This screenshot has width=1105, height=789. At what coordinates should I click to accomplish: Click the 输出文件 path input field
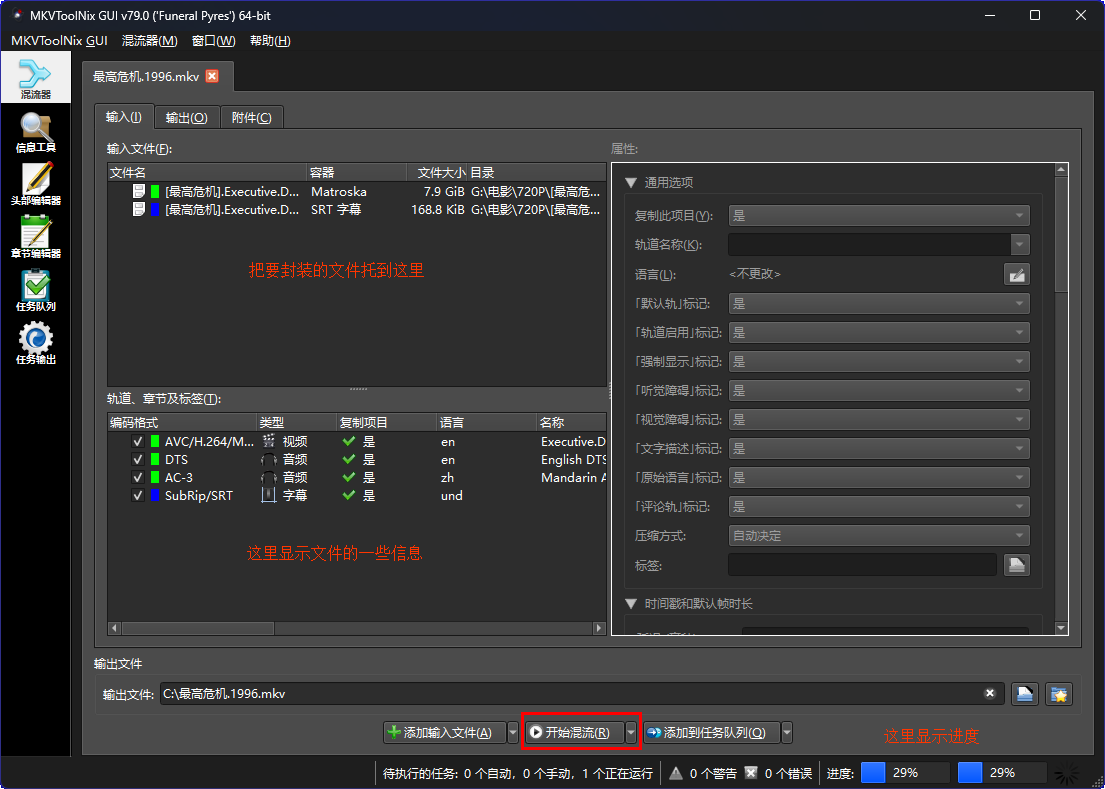tap(571, 694)
